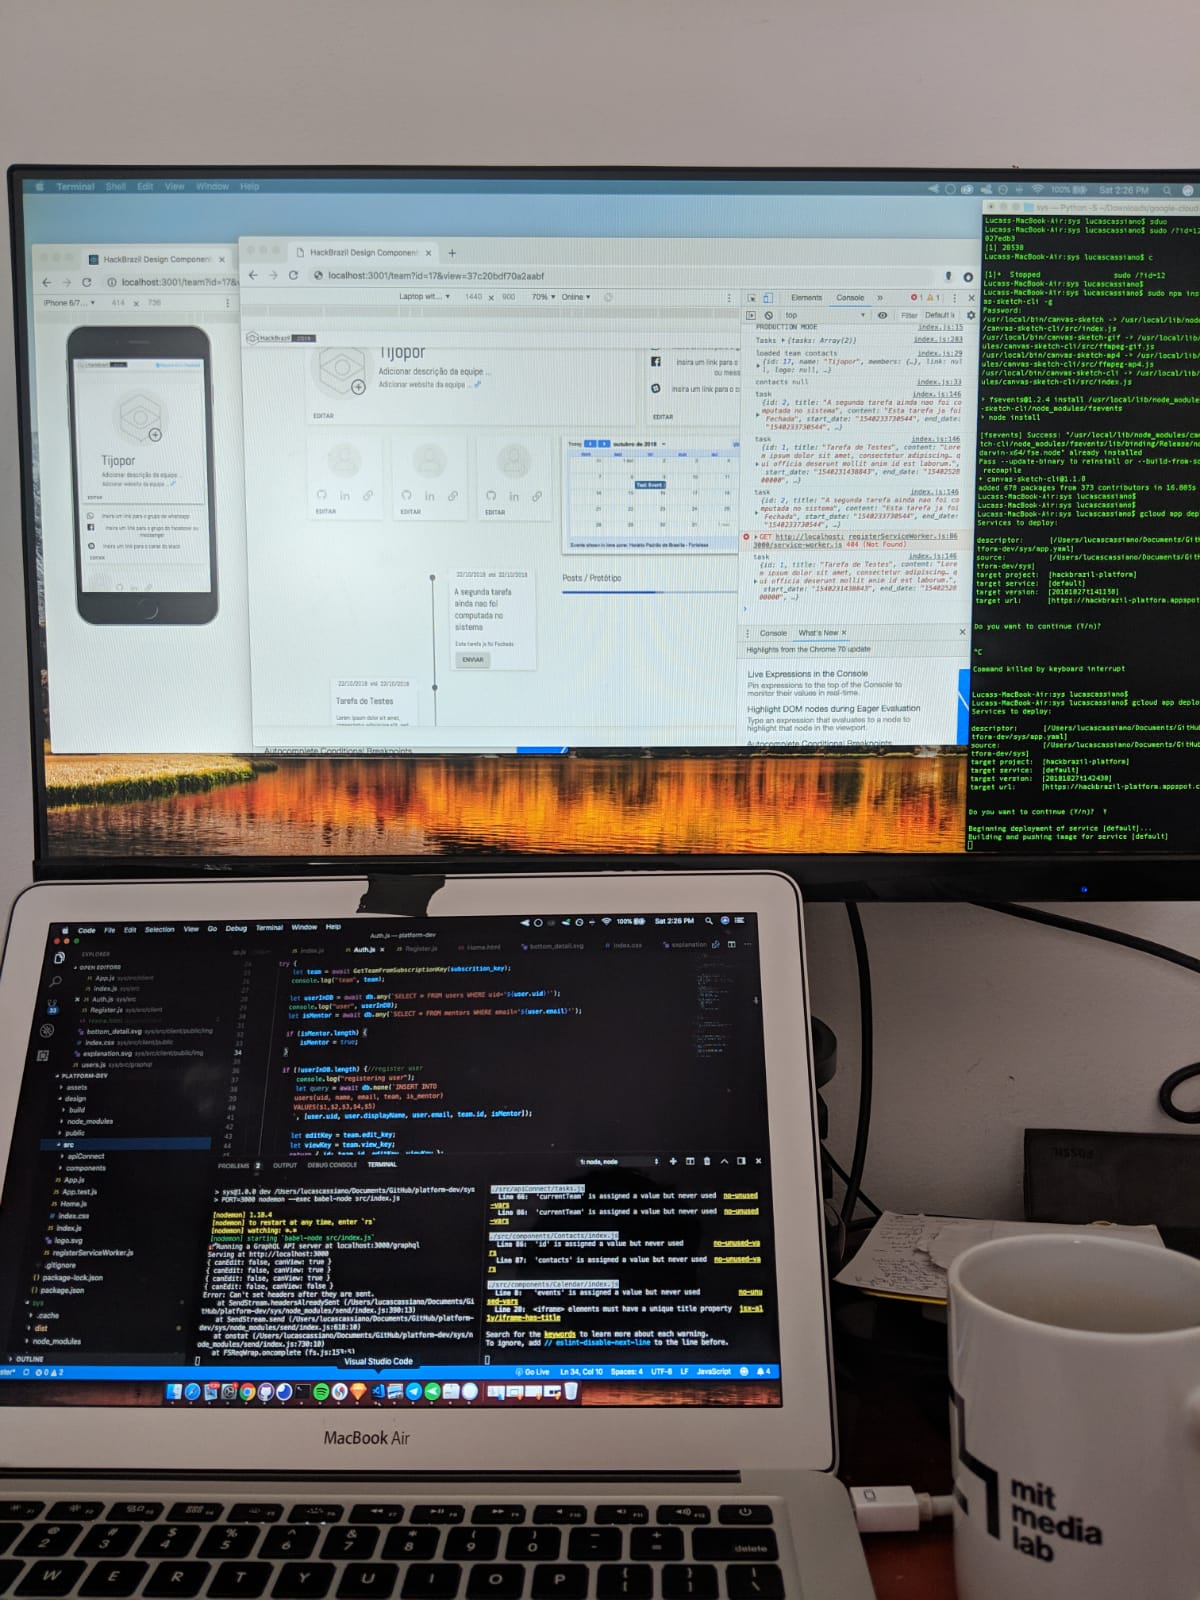Create a live expression with the eye icon

882,315
